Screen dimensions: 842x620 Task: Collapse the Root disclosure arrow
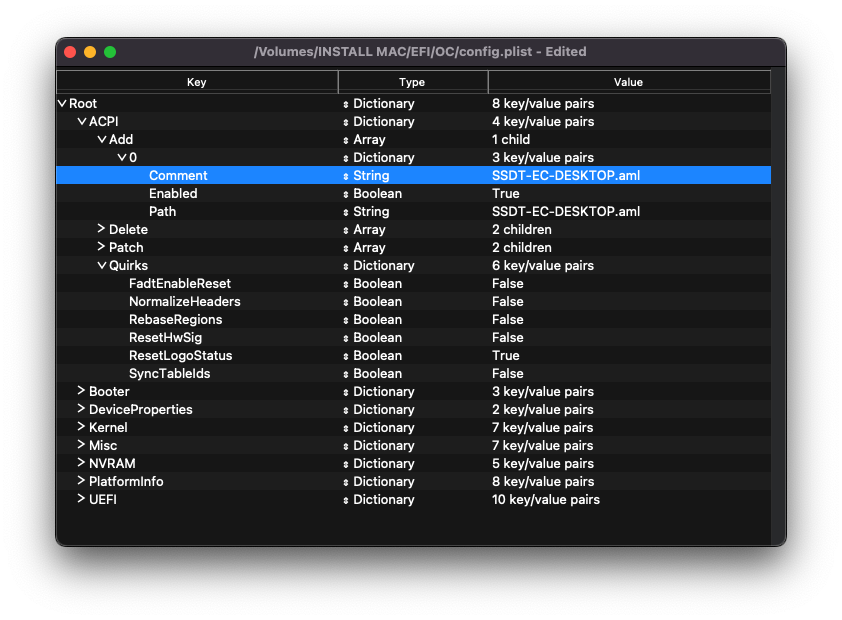(62, 104)
